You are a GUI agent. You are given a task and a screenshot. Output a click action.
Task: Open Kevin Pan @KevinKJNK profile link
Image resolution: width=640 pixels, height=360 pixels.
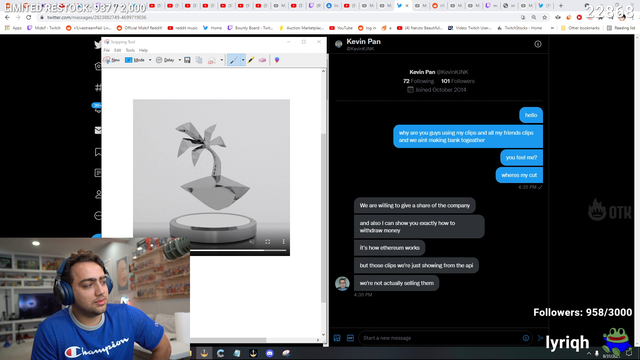[439, 72]
